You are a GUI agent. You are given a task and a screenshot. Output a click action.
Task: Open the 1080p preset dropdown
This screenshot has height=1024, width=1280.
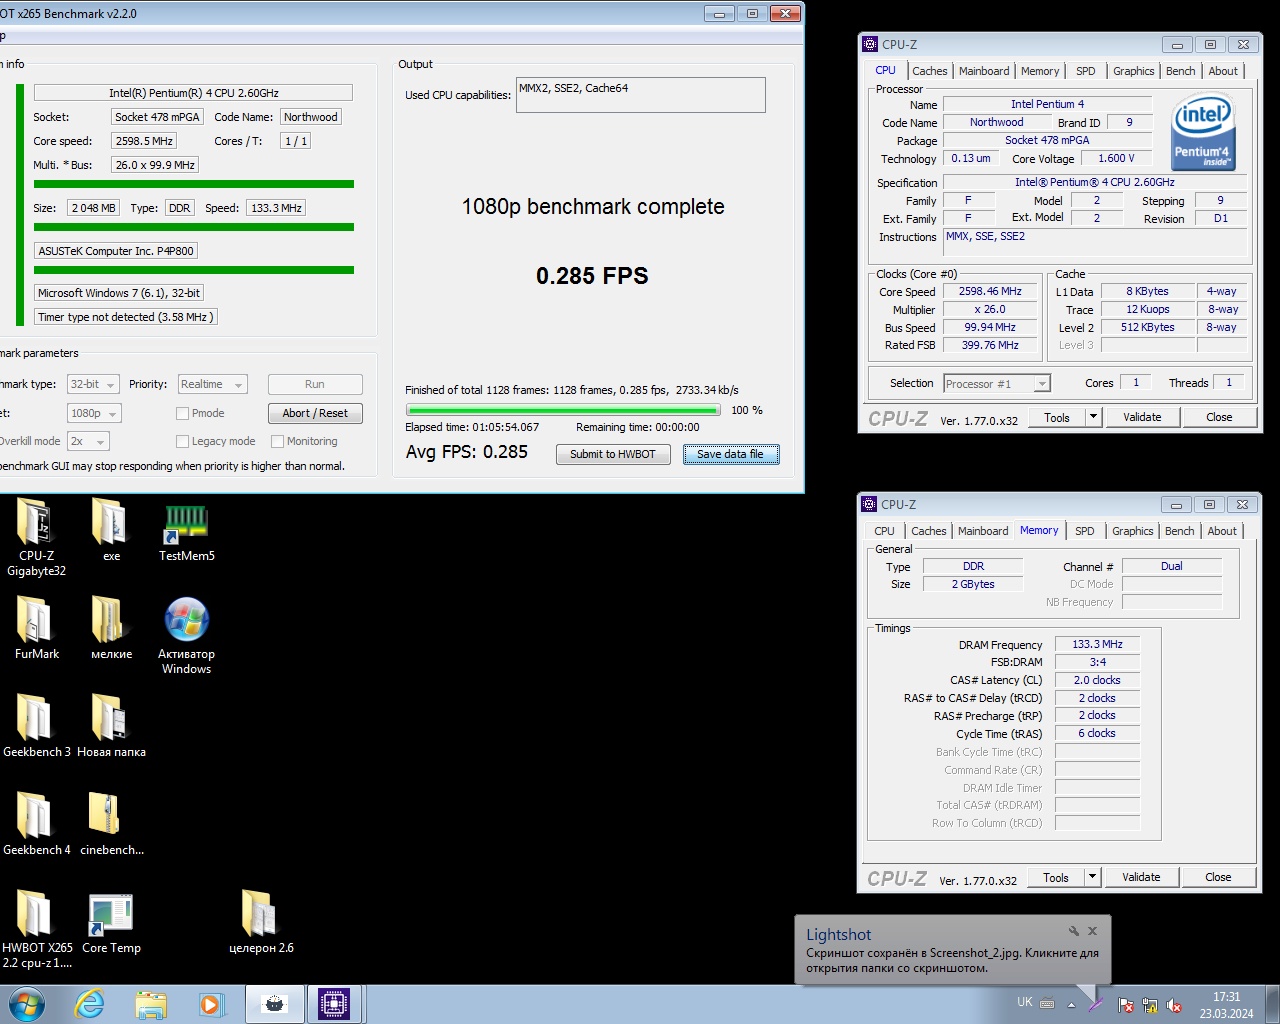[x=94, y=413]
